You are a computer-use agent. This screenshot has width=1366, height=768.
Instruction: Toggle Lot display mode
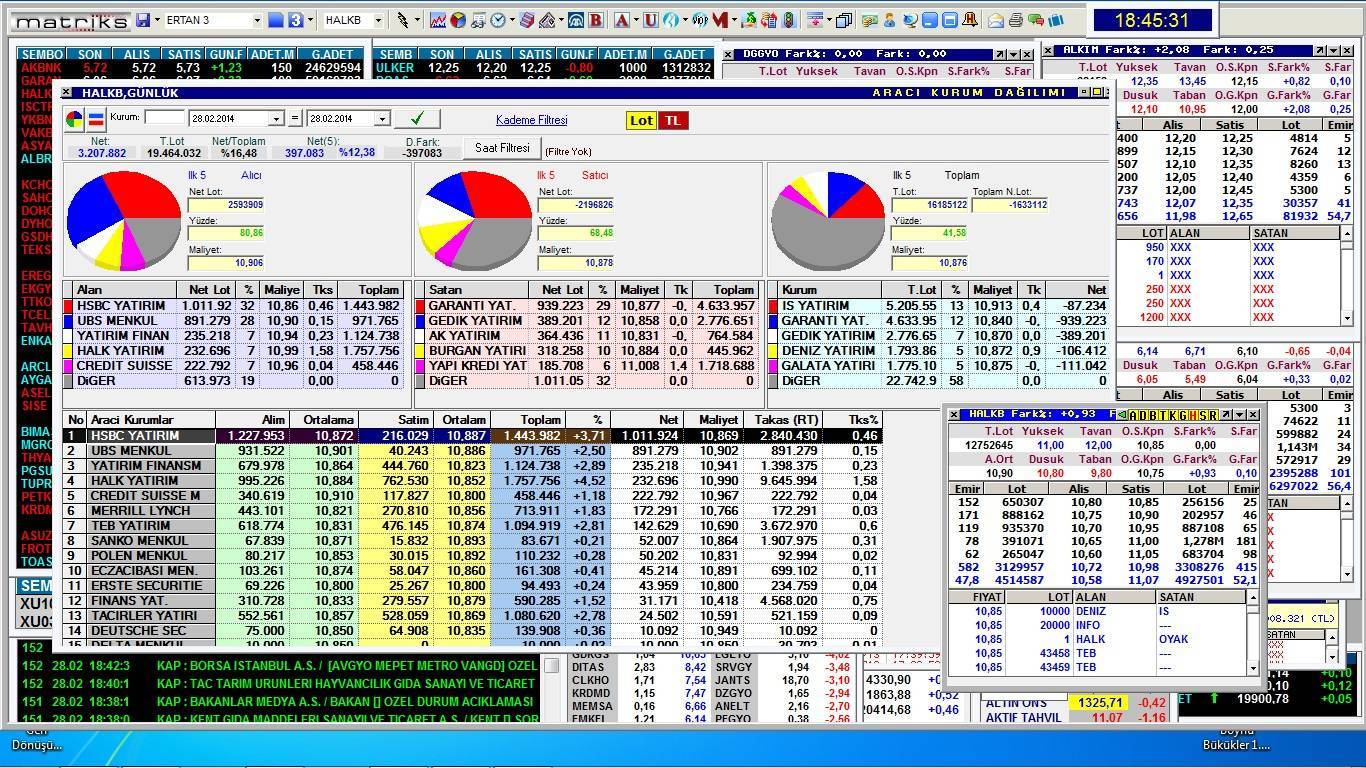click(x=641, y=120)
